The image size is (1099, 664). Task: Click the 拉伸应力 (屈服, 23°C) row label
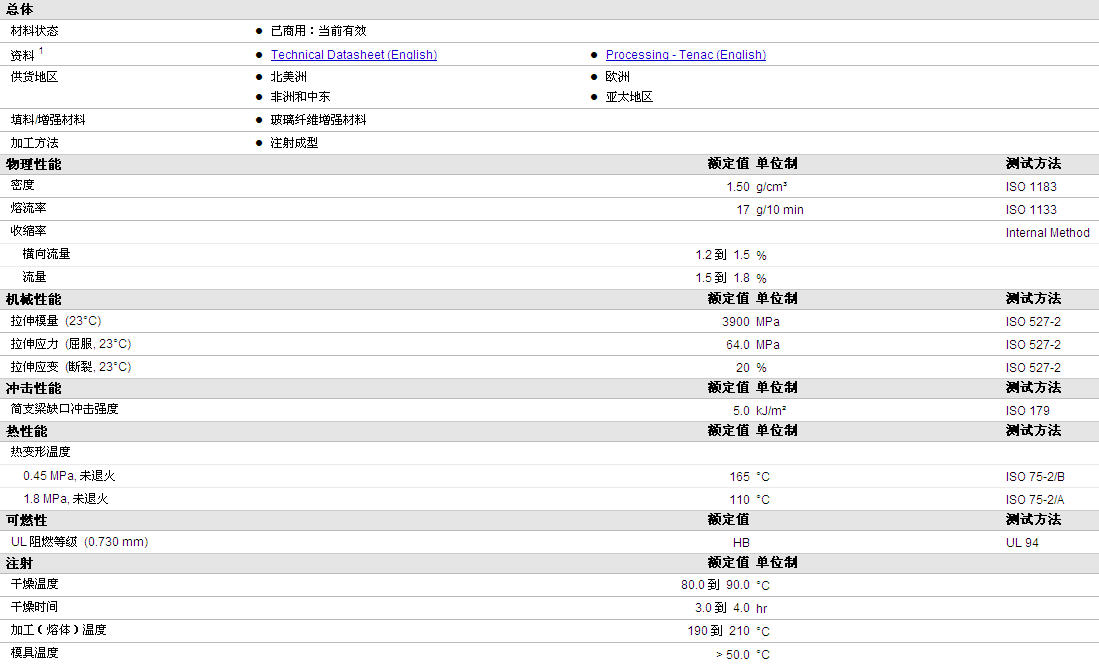click(x=71, y=344)
